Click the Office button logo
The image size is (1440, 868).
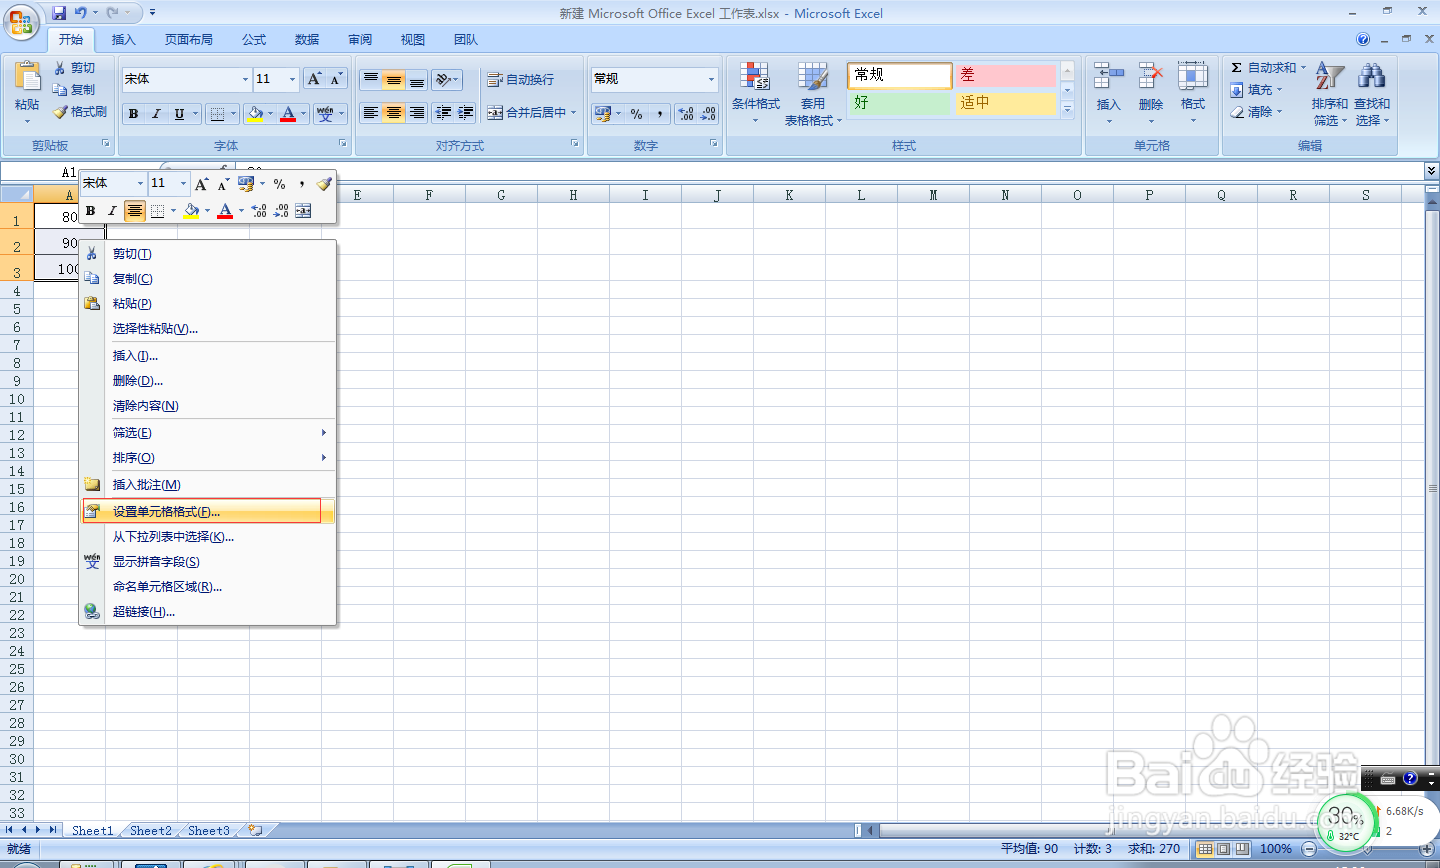coord(21,22)
